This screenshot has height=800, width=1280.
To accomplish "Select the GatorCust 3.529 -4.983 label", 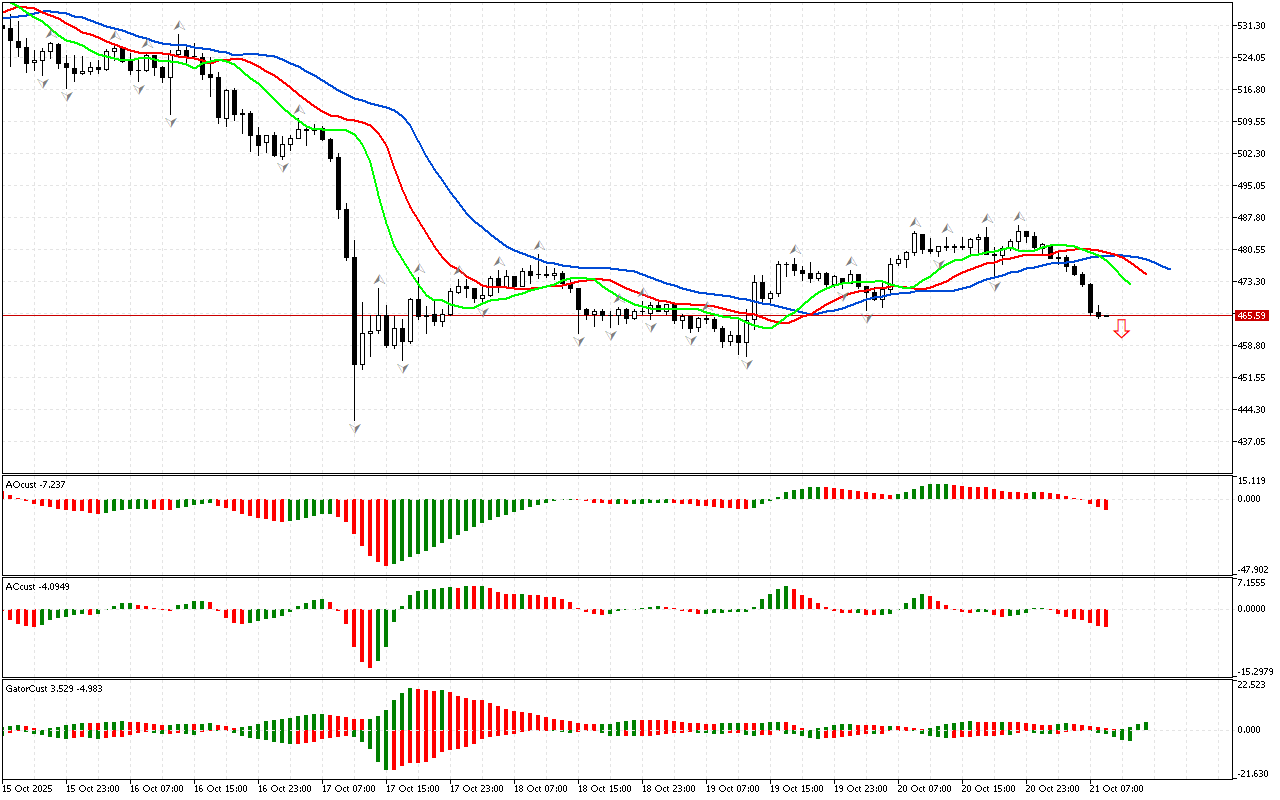I will [54, 688].
